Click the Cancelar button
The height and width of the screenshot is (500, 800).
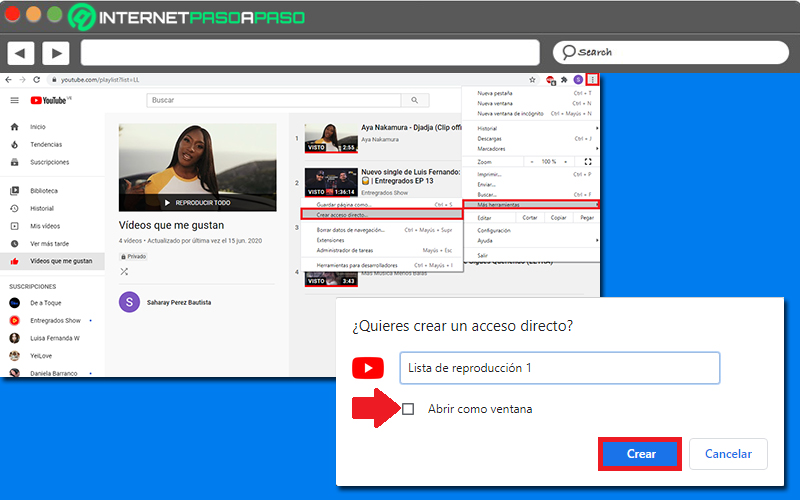pyautogui.click(x=728, y=454)
